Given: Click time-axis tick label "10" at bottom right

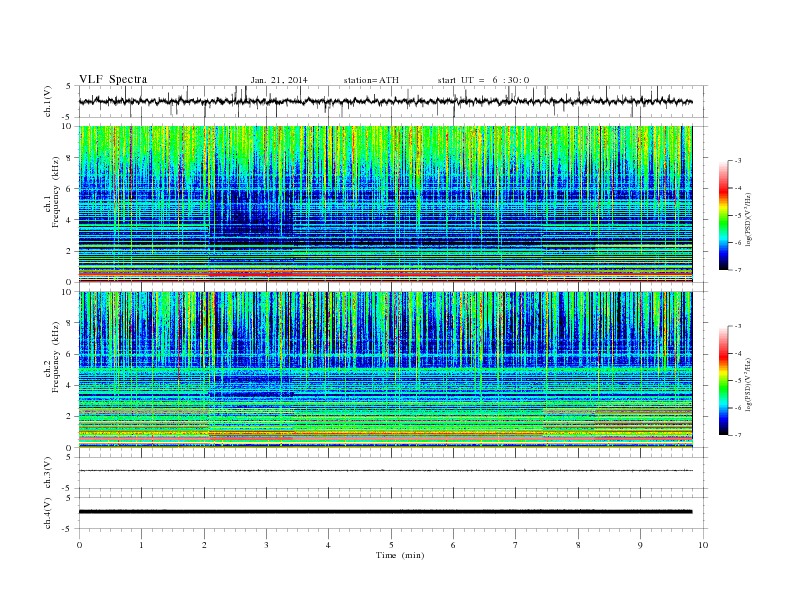Looking at the screenshot, I should click(703, 545).
